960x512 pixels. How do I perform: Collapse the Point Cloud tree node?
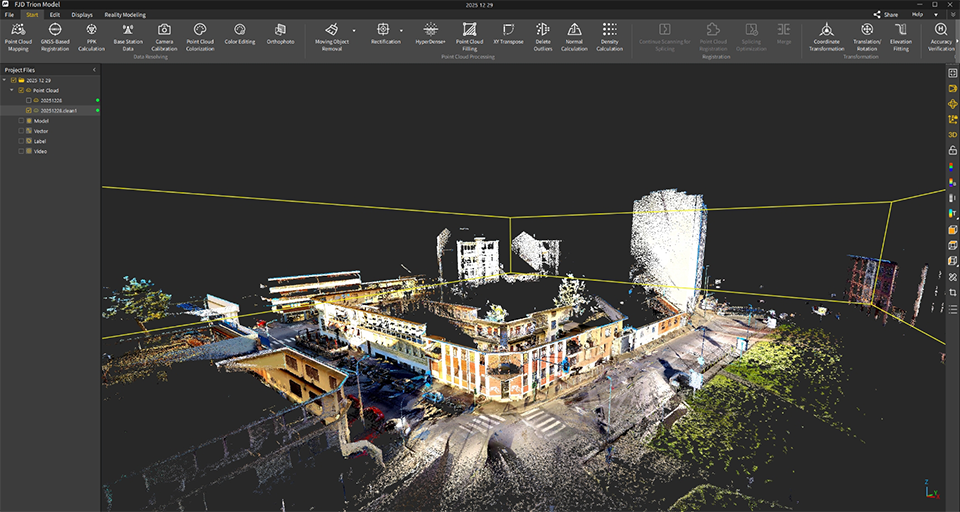coord(13,90)
